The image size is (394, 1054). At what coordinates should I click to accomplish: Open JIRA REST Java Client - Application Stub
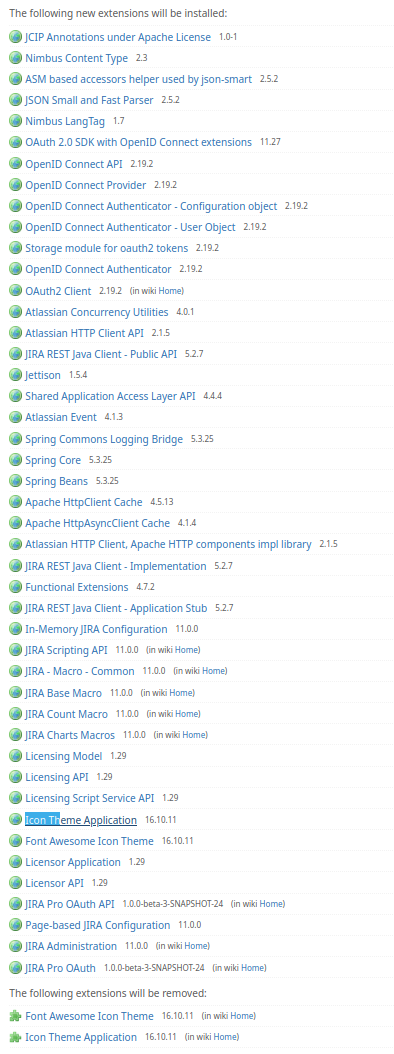pyautogui.click(x=116, y=608)
